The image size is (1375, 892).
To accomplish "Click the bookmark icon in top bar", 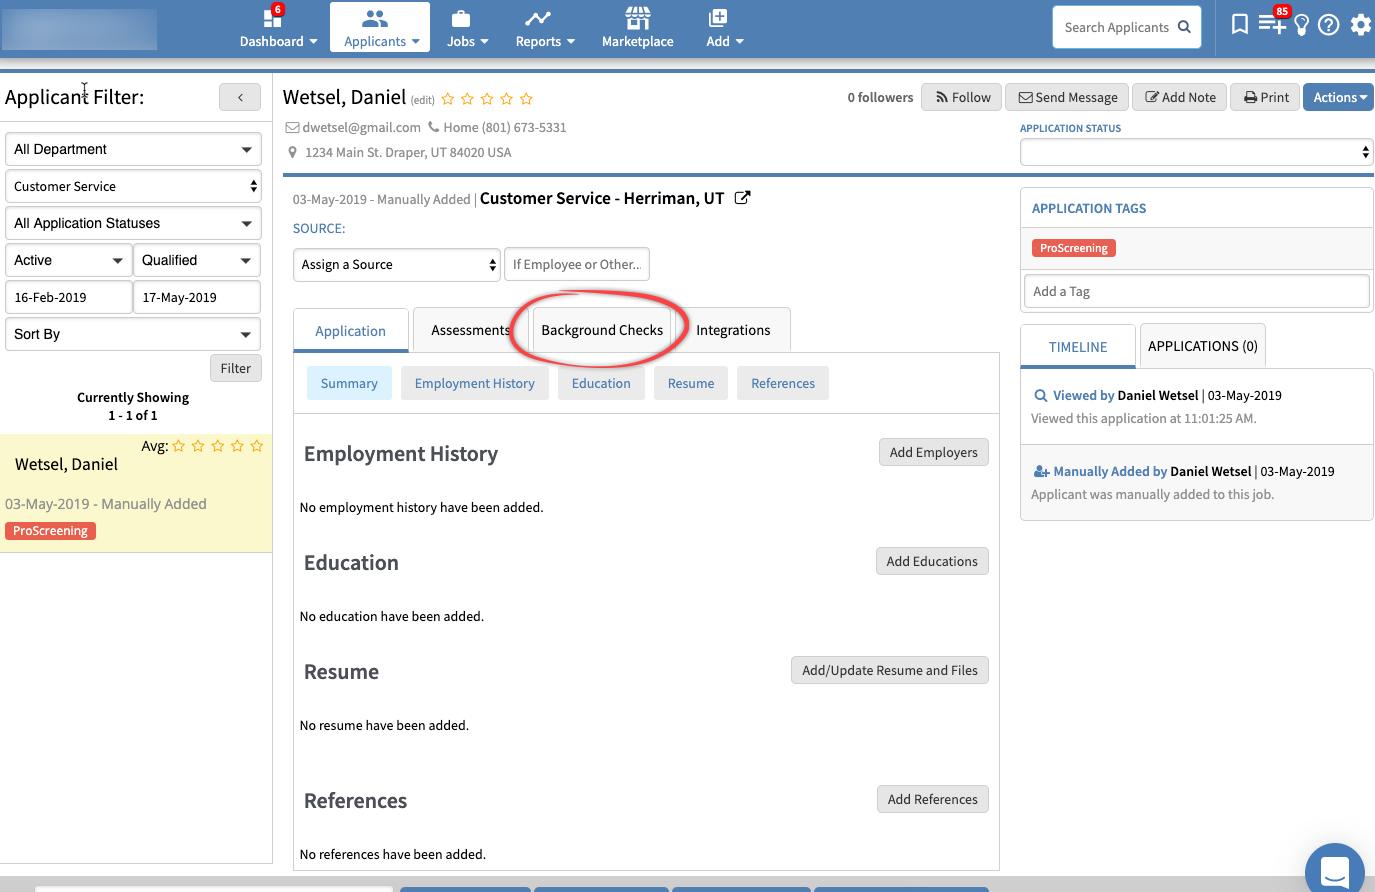I will pos(1239,25).
